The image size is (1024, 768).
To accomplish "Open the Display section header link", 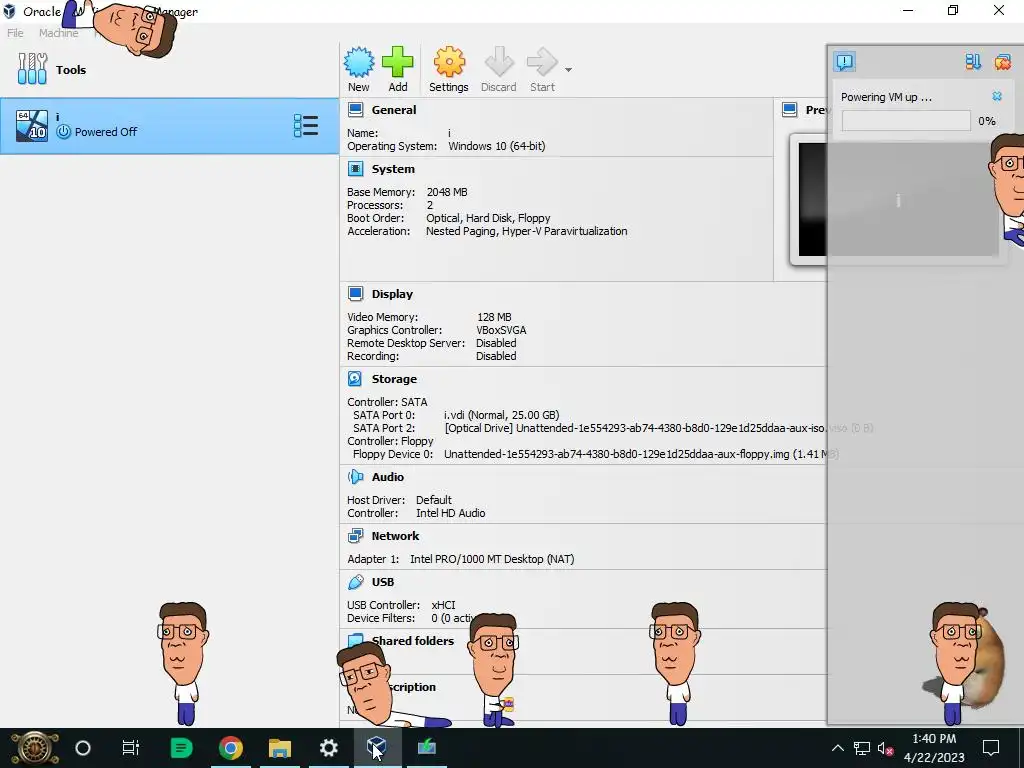I will point(392,294).
